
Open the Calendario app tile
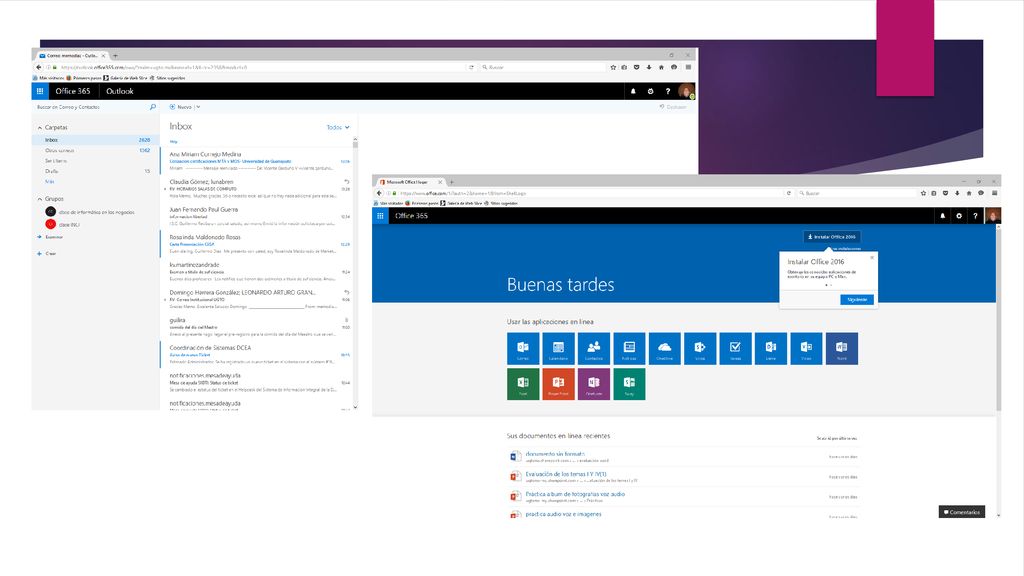click(x=558, y=349)
